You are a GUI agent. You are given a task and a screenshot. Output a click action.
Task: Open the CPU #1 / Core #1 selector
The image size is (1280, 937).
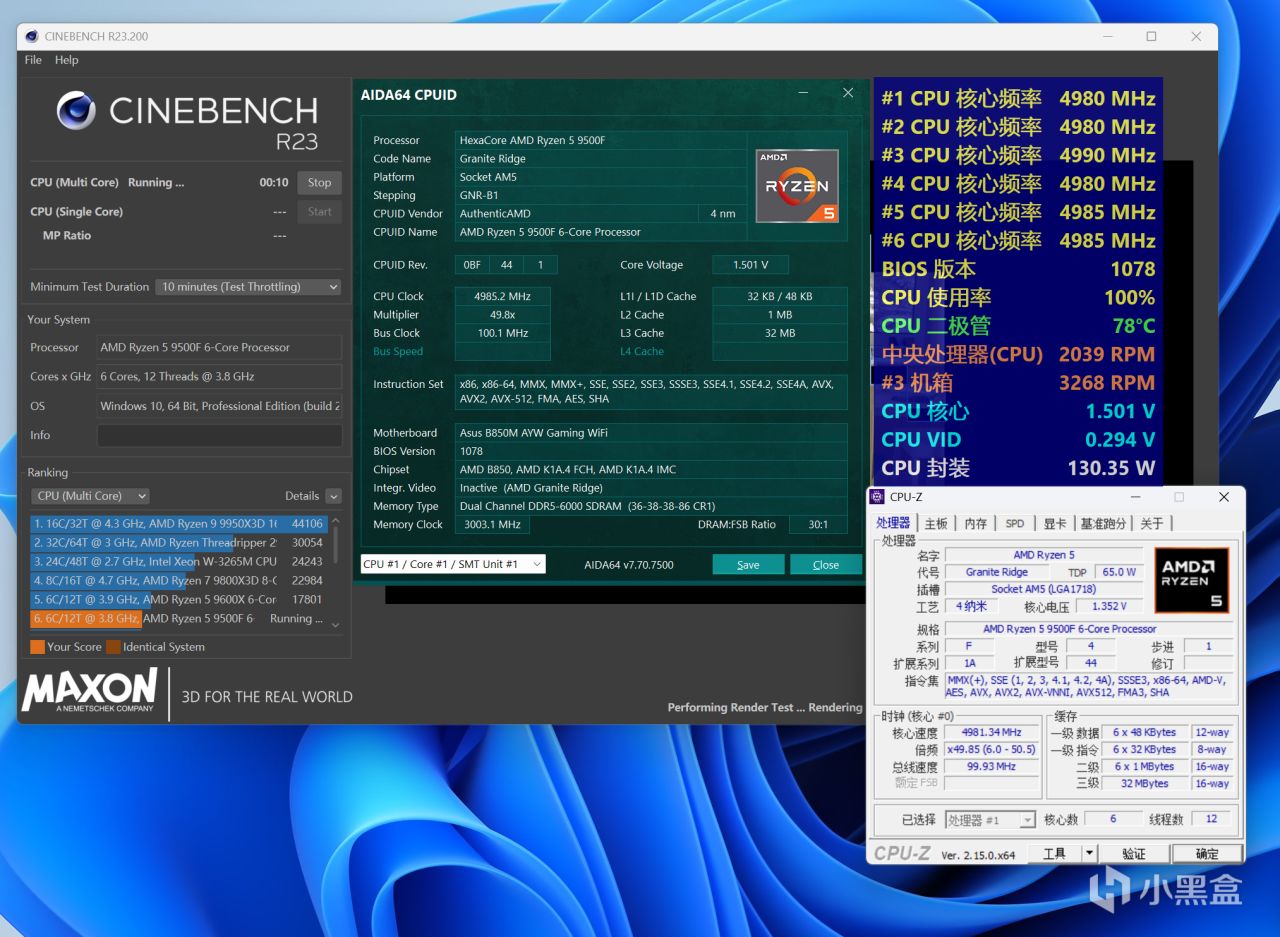pyautogui.click(x=453, y=564)
